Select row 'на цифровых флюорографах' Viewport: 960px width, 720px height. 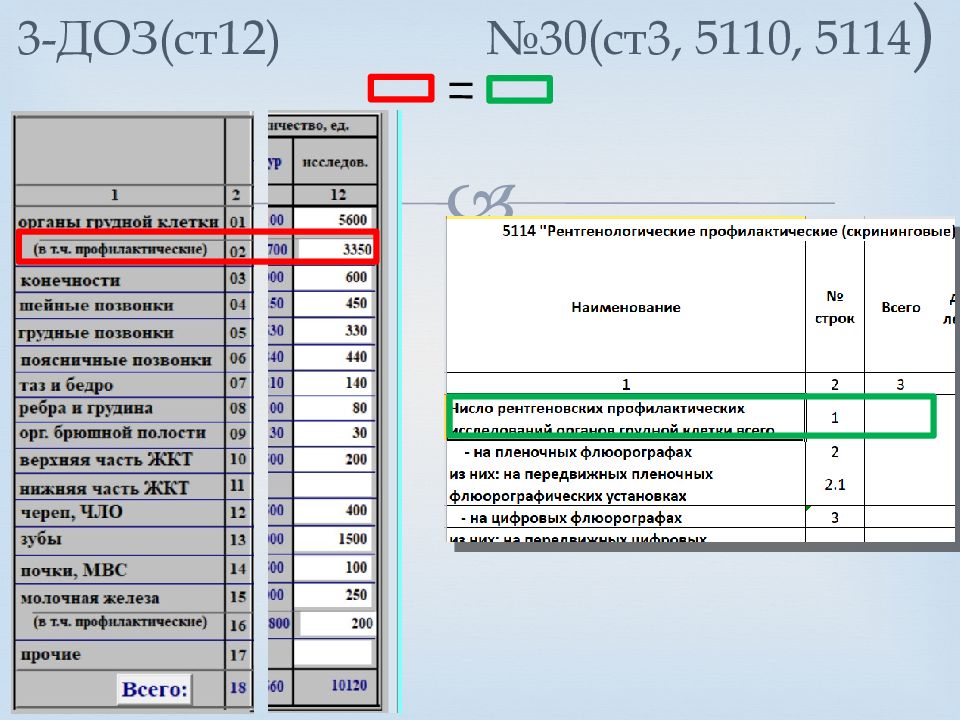tap(577, 518)
